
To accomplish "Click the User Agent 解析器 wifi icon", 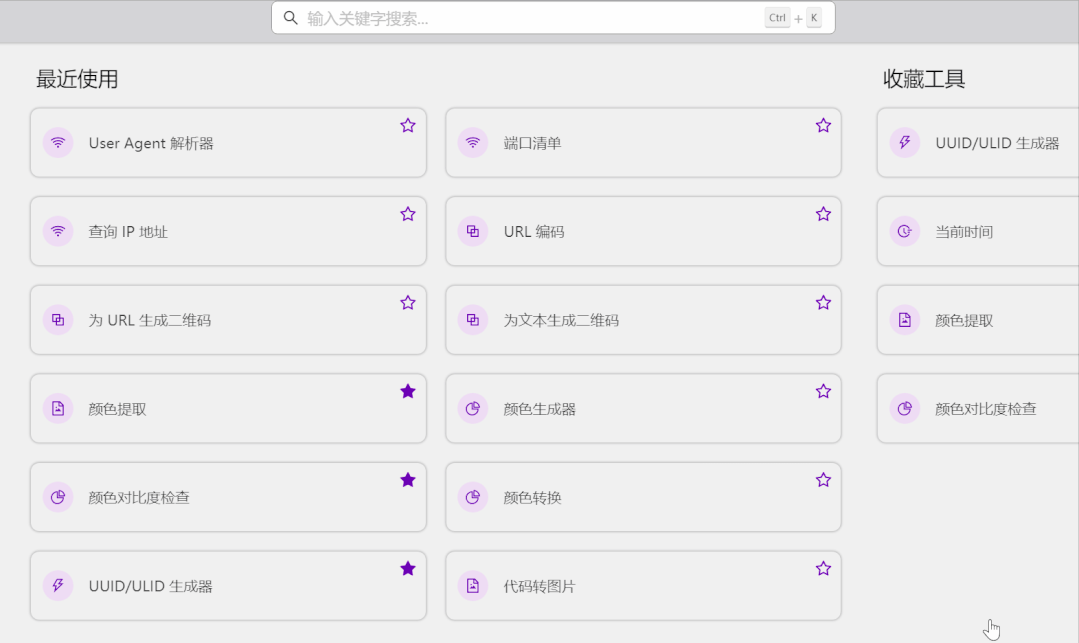I will coord(58,143).
